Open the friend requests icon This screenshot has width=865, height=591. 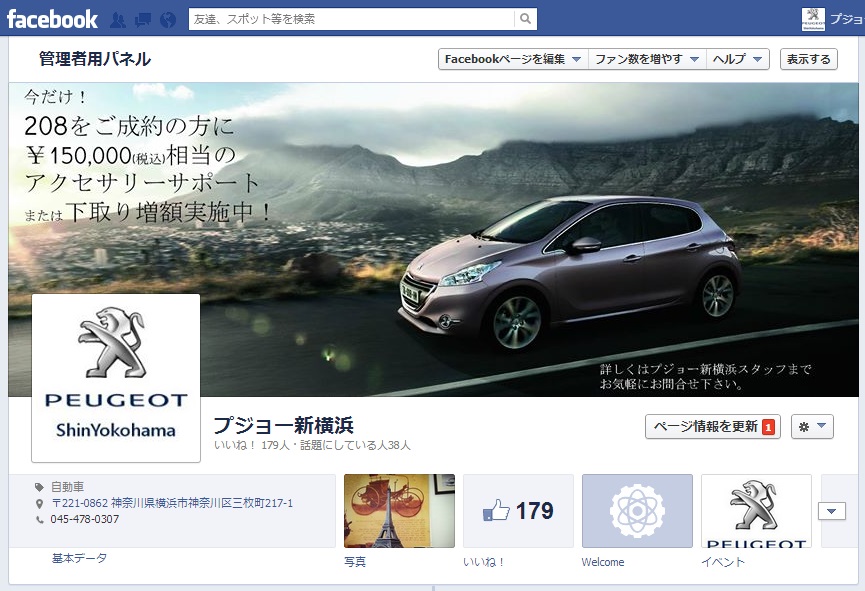pyautogui.click(x=118, y=20)
